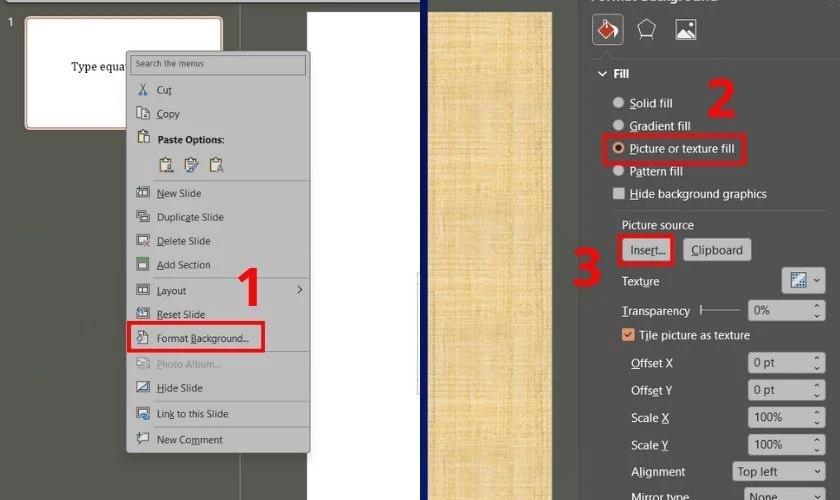Open the Picture tab icon
Viewport: 840px width, 500px height.
pyautogui.click(x=686, y=29)
